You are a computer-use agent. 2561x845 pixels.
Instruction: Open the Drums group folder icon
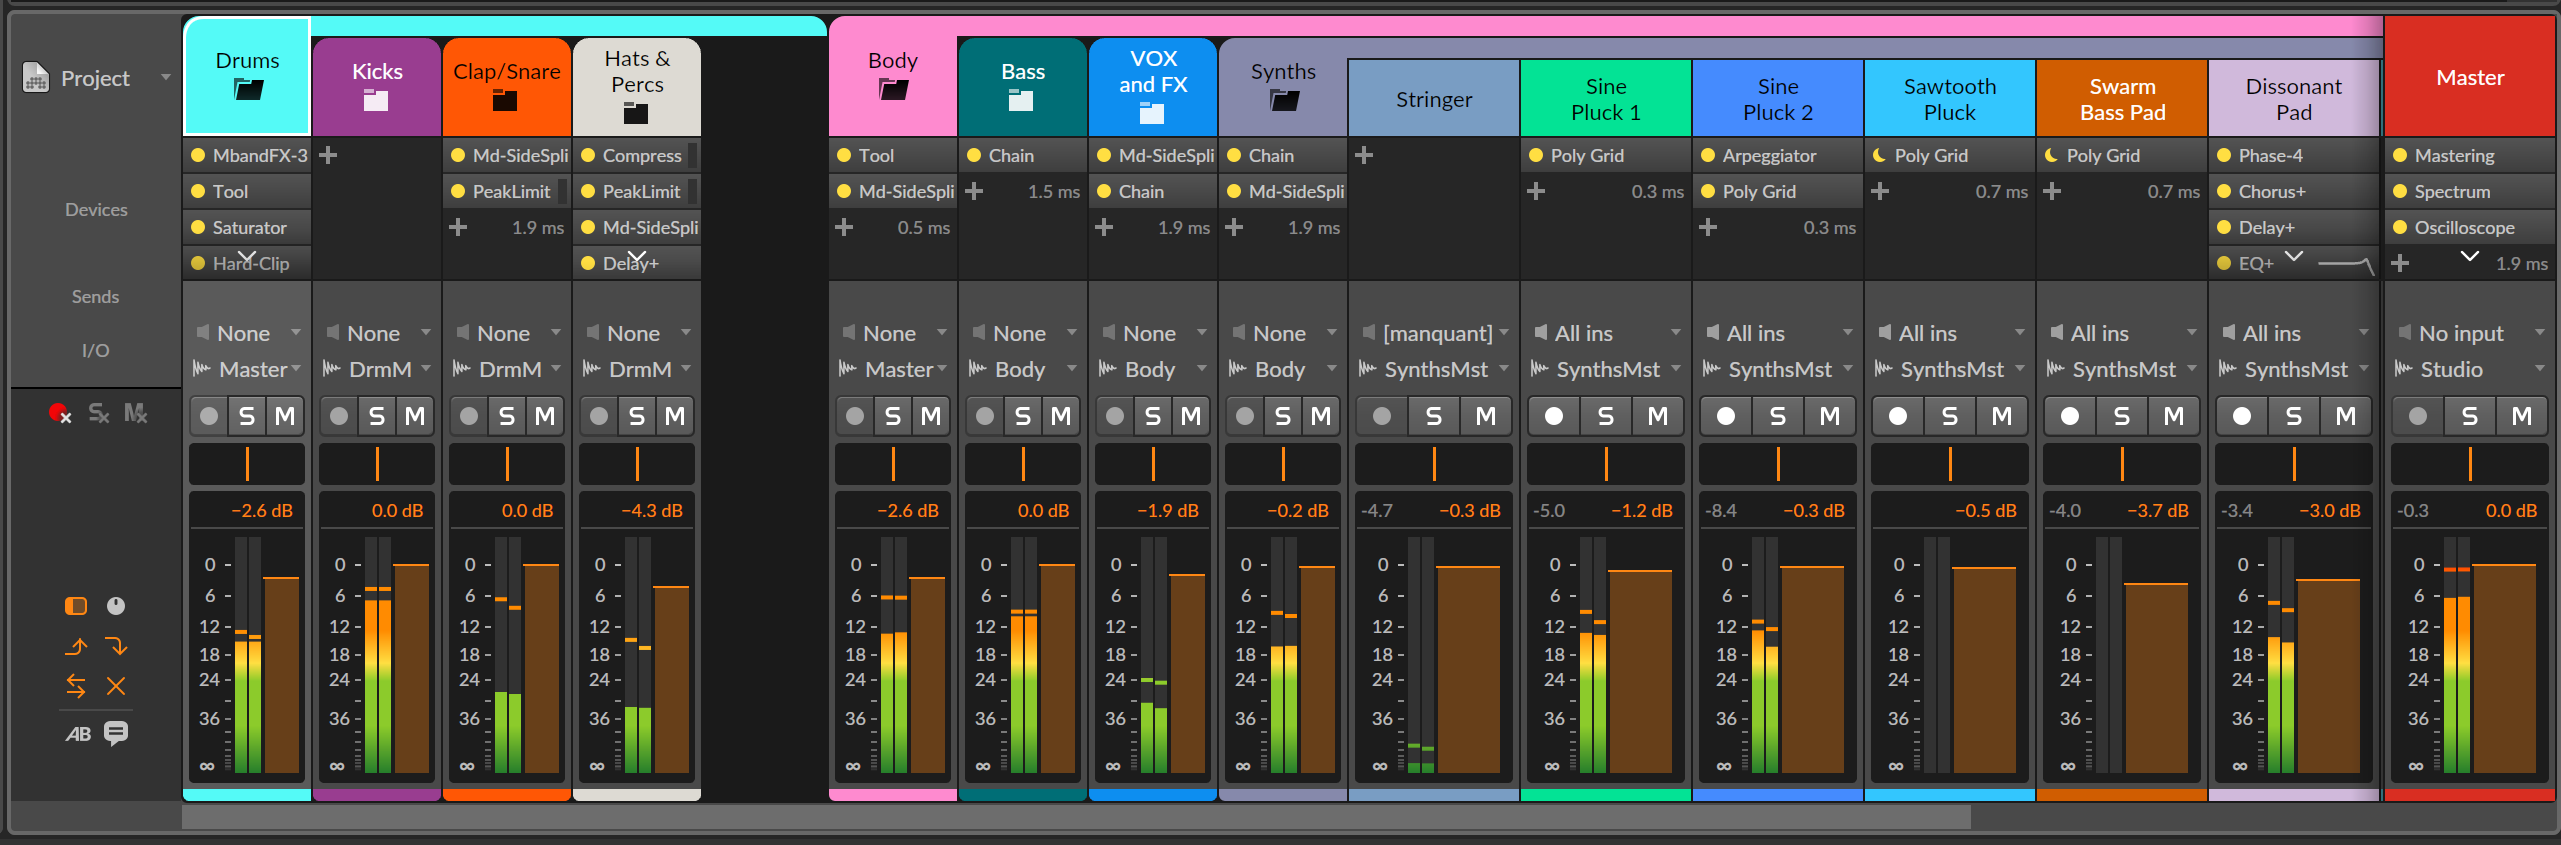[x=248, y=90]
